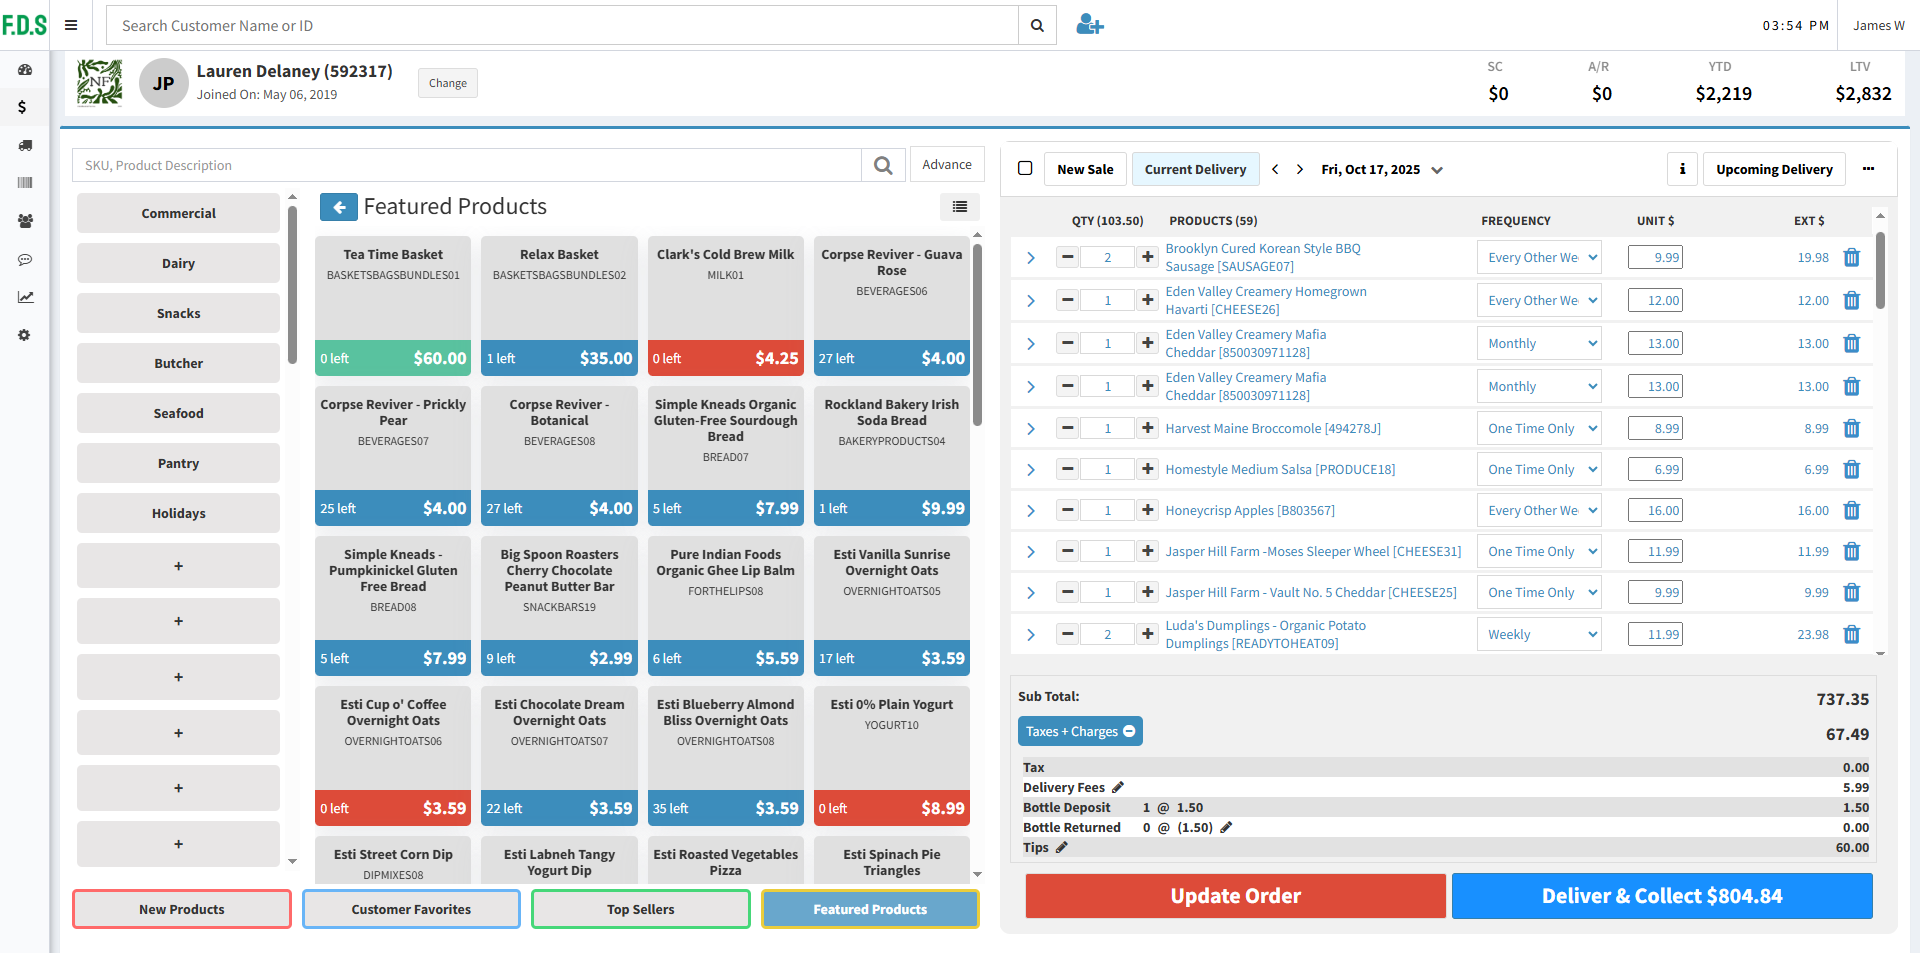Viewport: 1920px width, 953px height.
Task: Switch to the Top Sellers tab
Action: pyautogui.click(x=640, y=909)
